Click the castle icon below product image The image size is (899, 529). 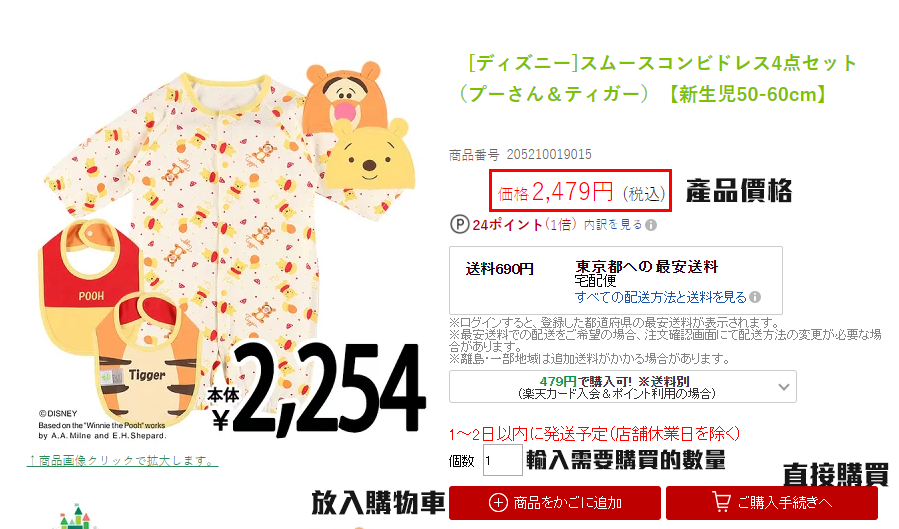pyautogui.click(x=75, y=518)
